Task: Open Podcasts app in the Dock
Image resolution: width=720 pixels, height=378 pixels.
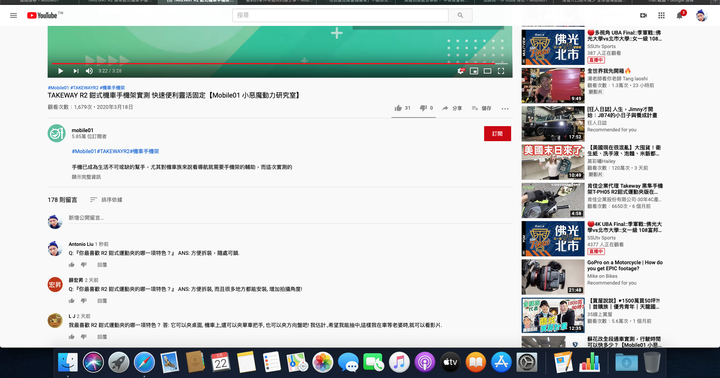Action: pos(425,362)
